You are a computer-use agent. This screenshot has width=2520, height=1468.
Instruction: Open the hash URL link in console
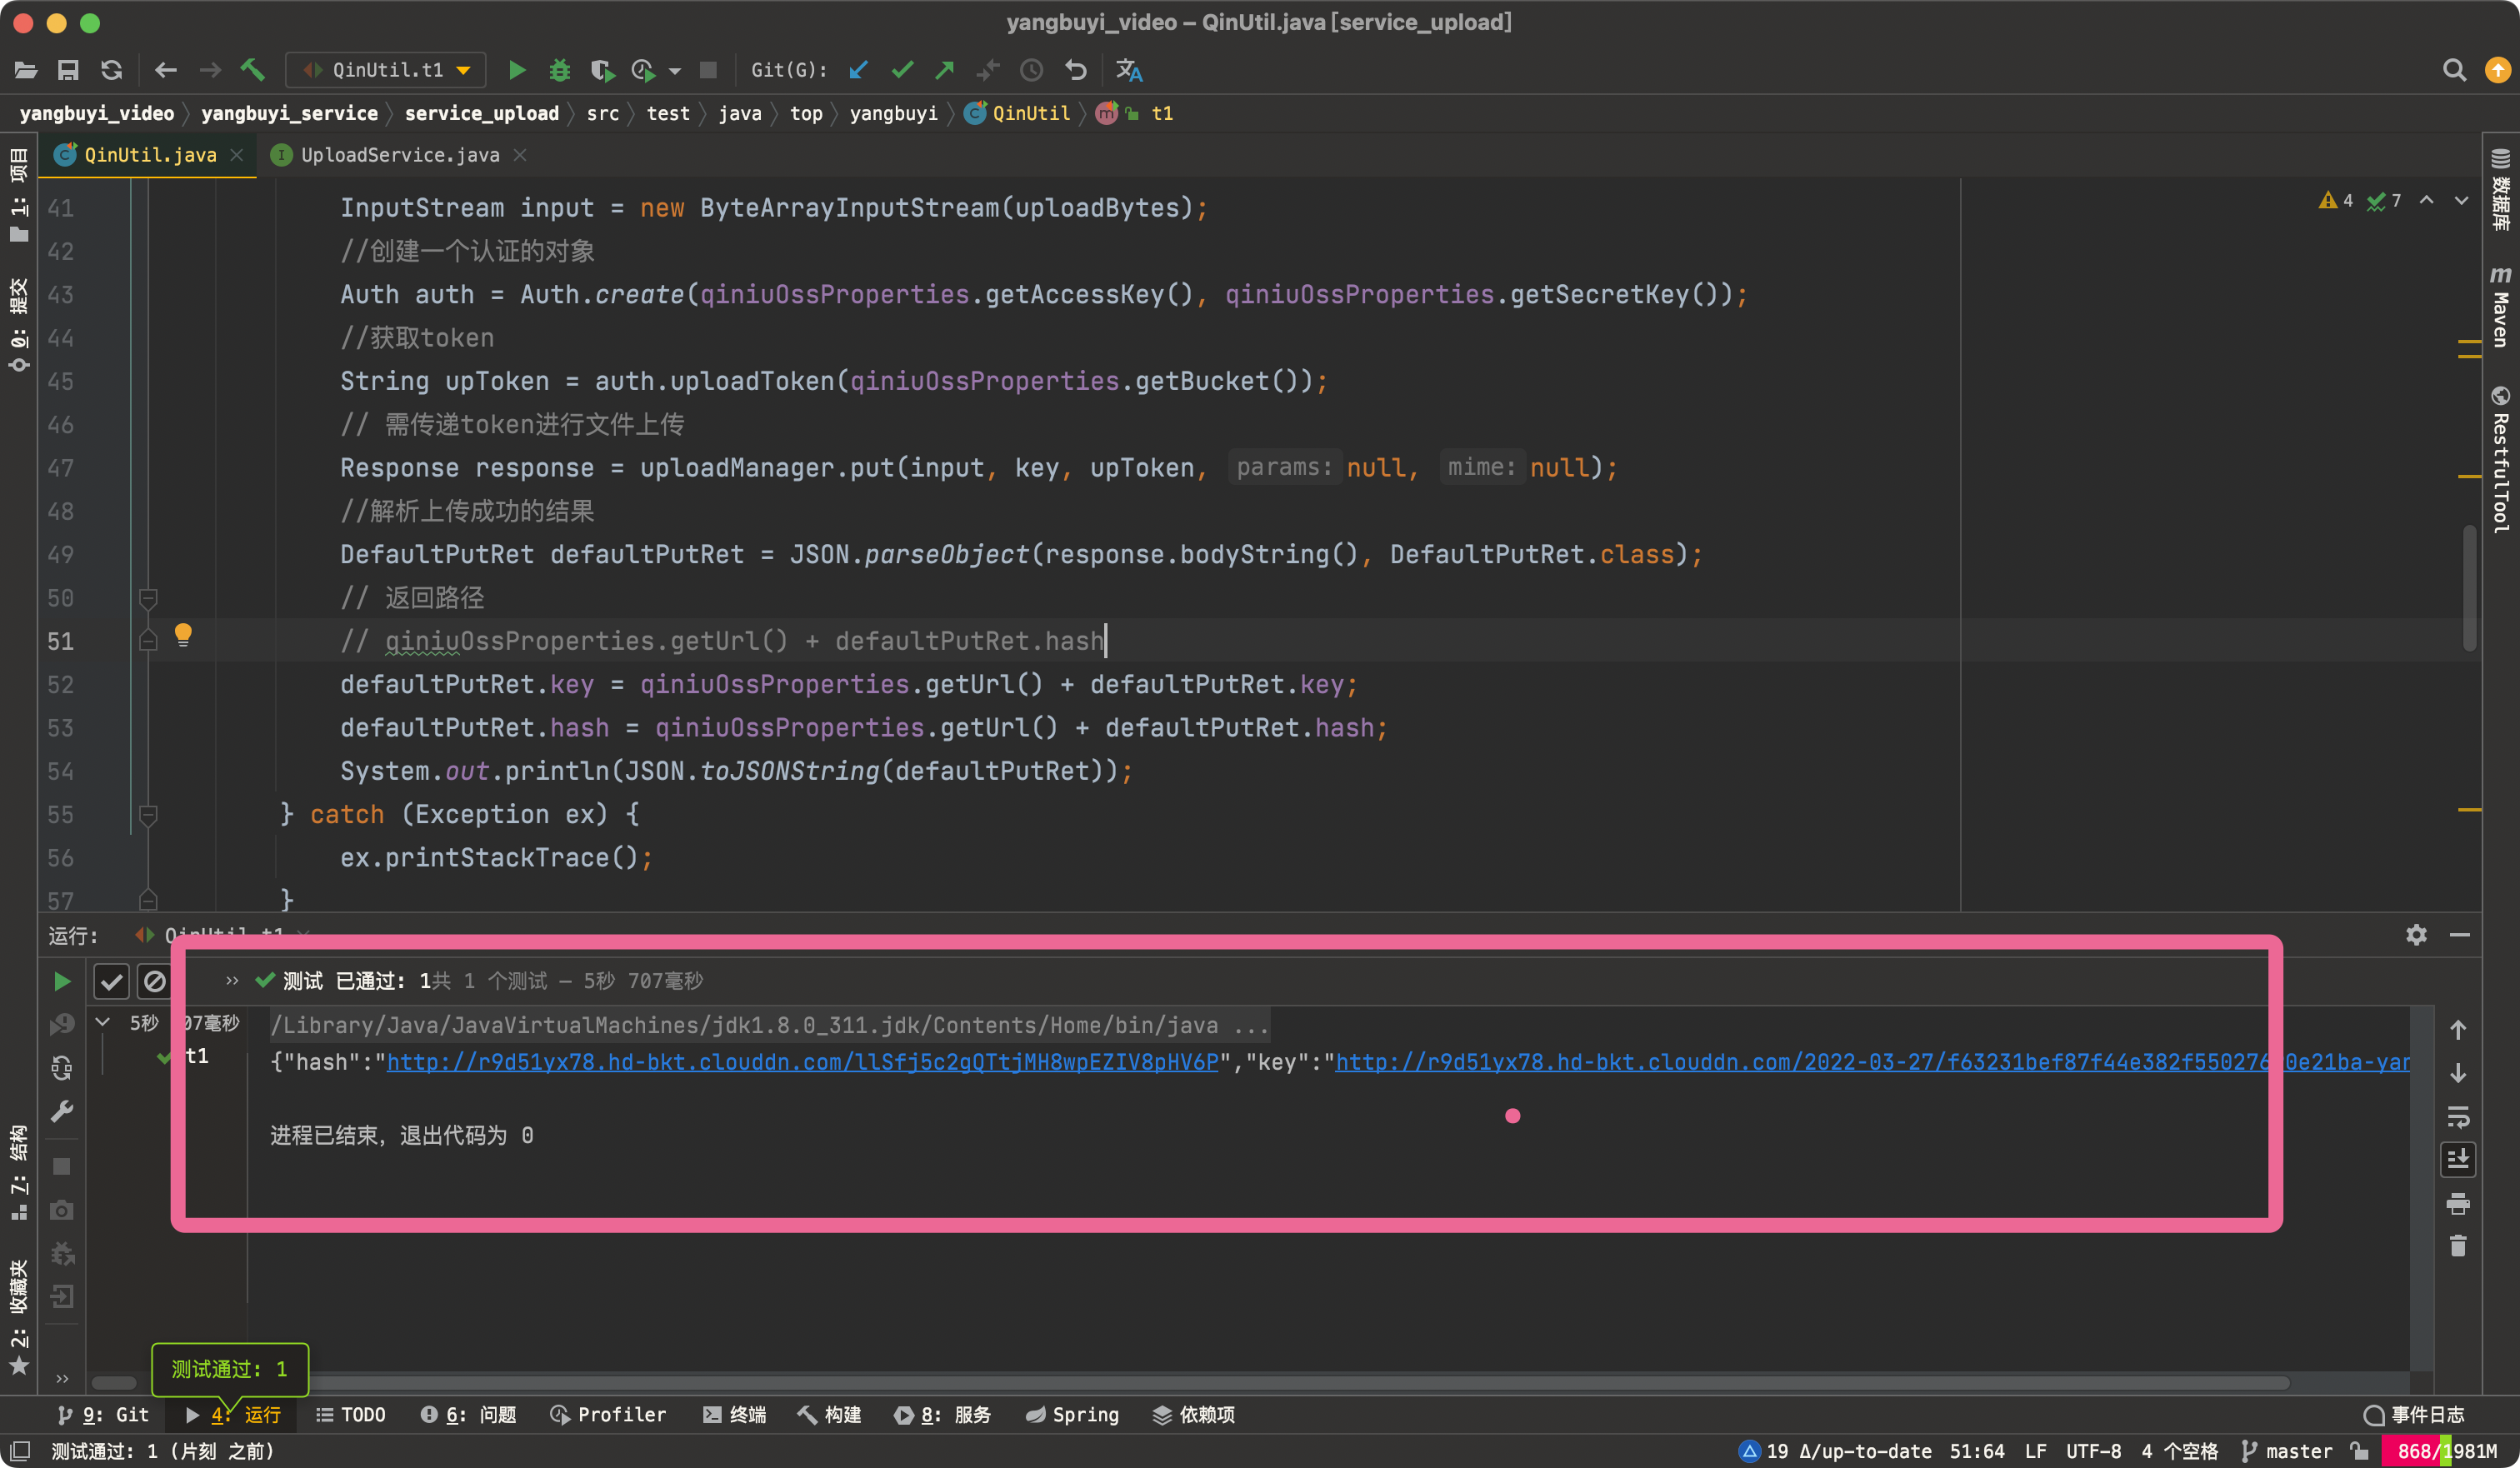[802, 1062]
